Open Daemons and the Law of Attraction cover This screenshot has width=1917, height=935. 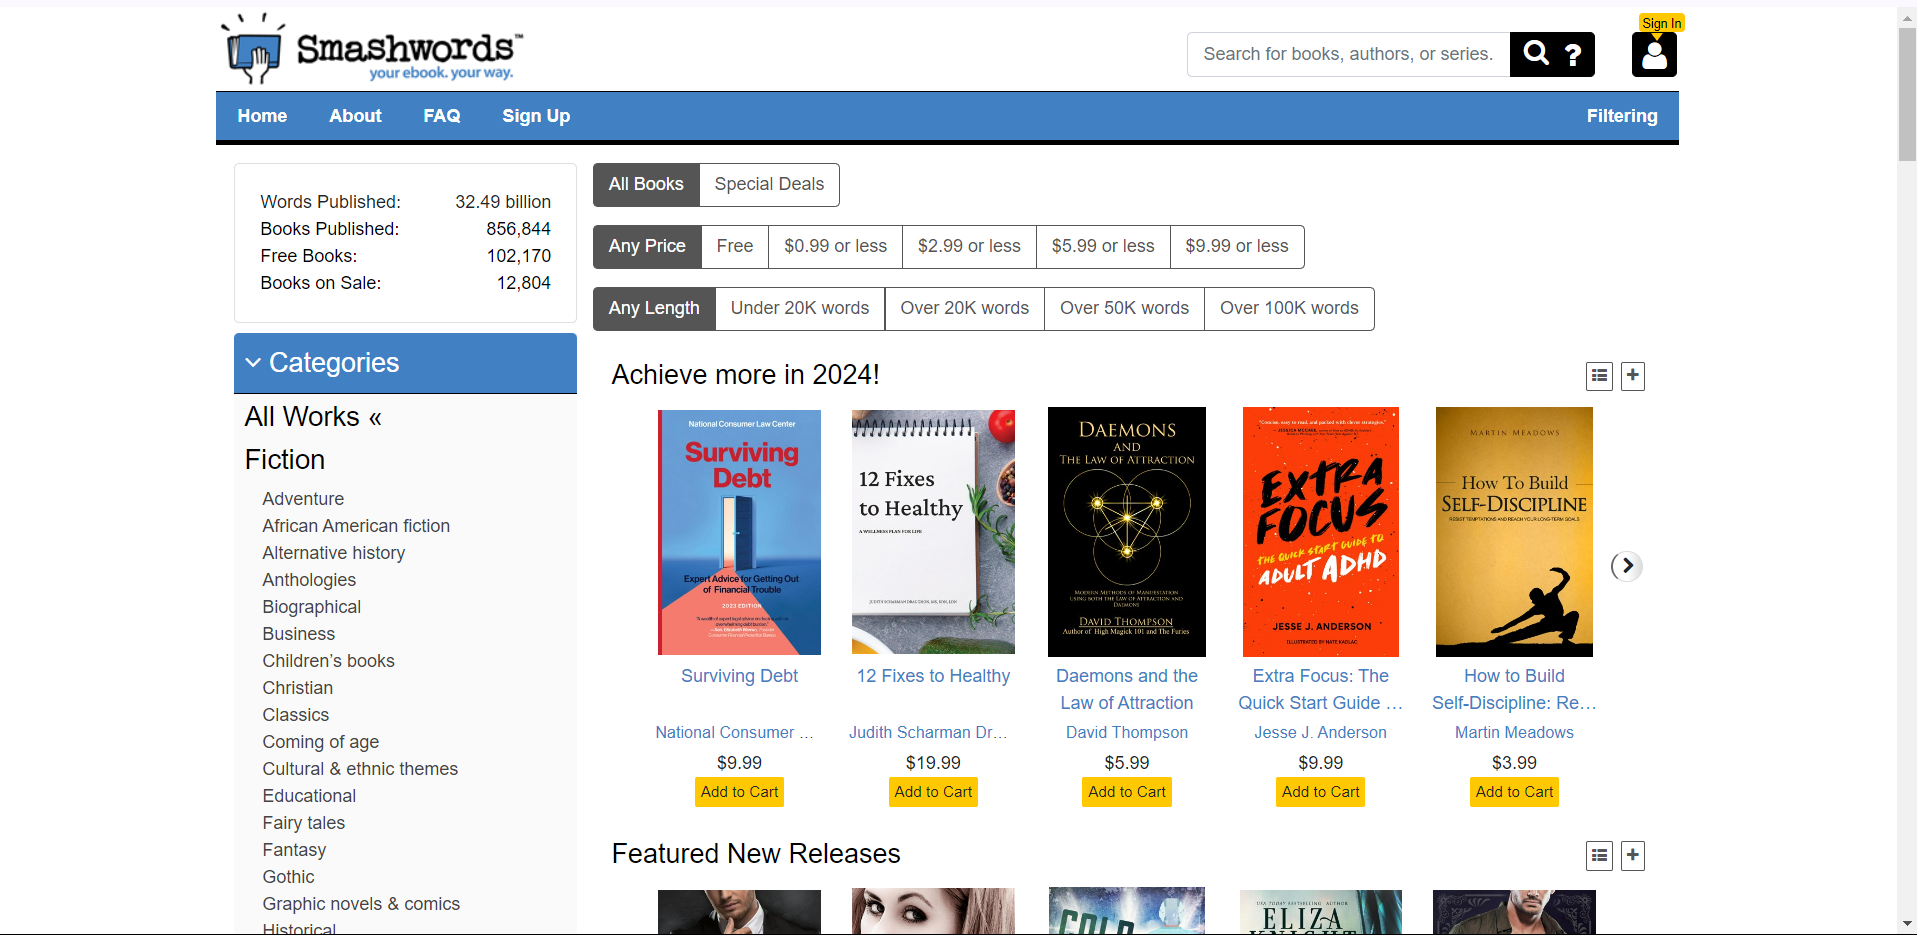[1127, 532]
